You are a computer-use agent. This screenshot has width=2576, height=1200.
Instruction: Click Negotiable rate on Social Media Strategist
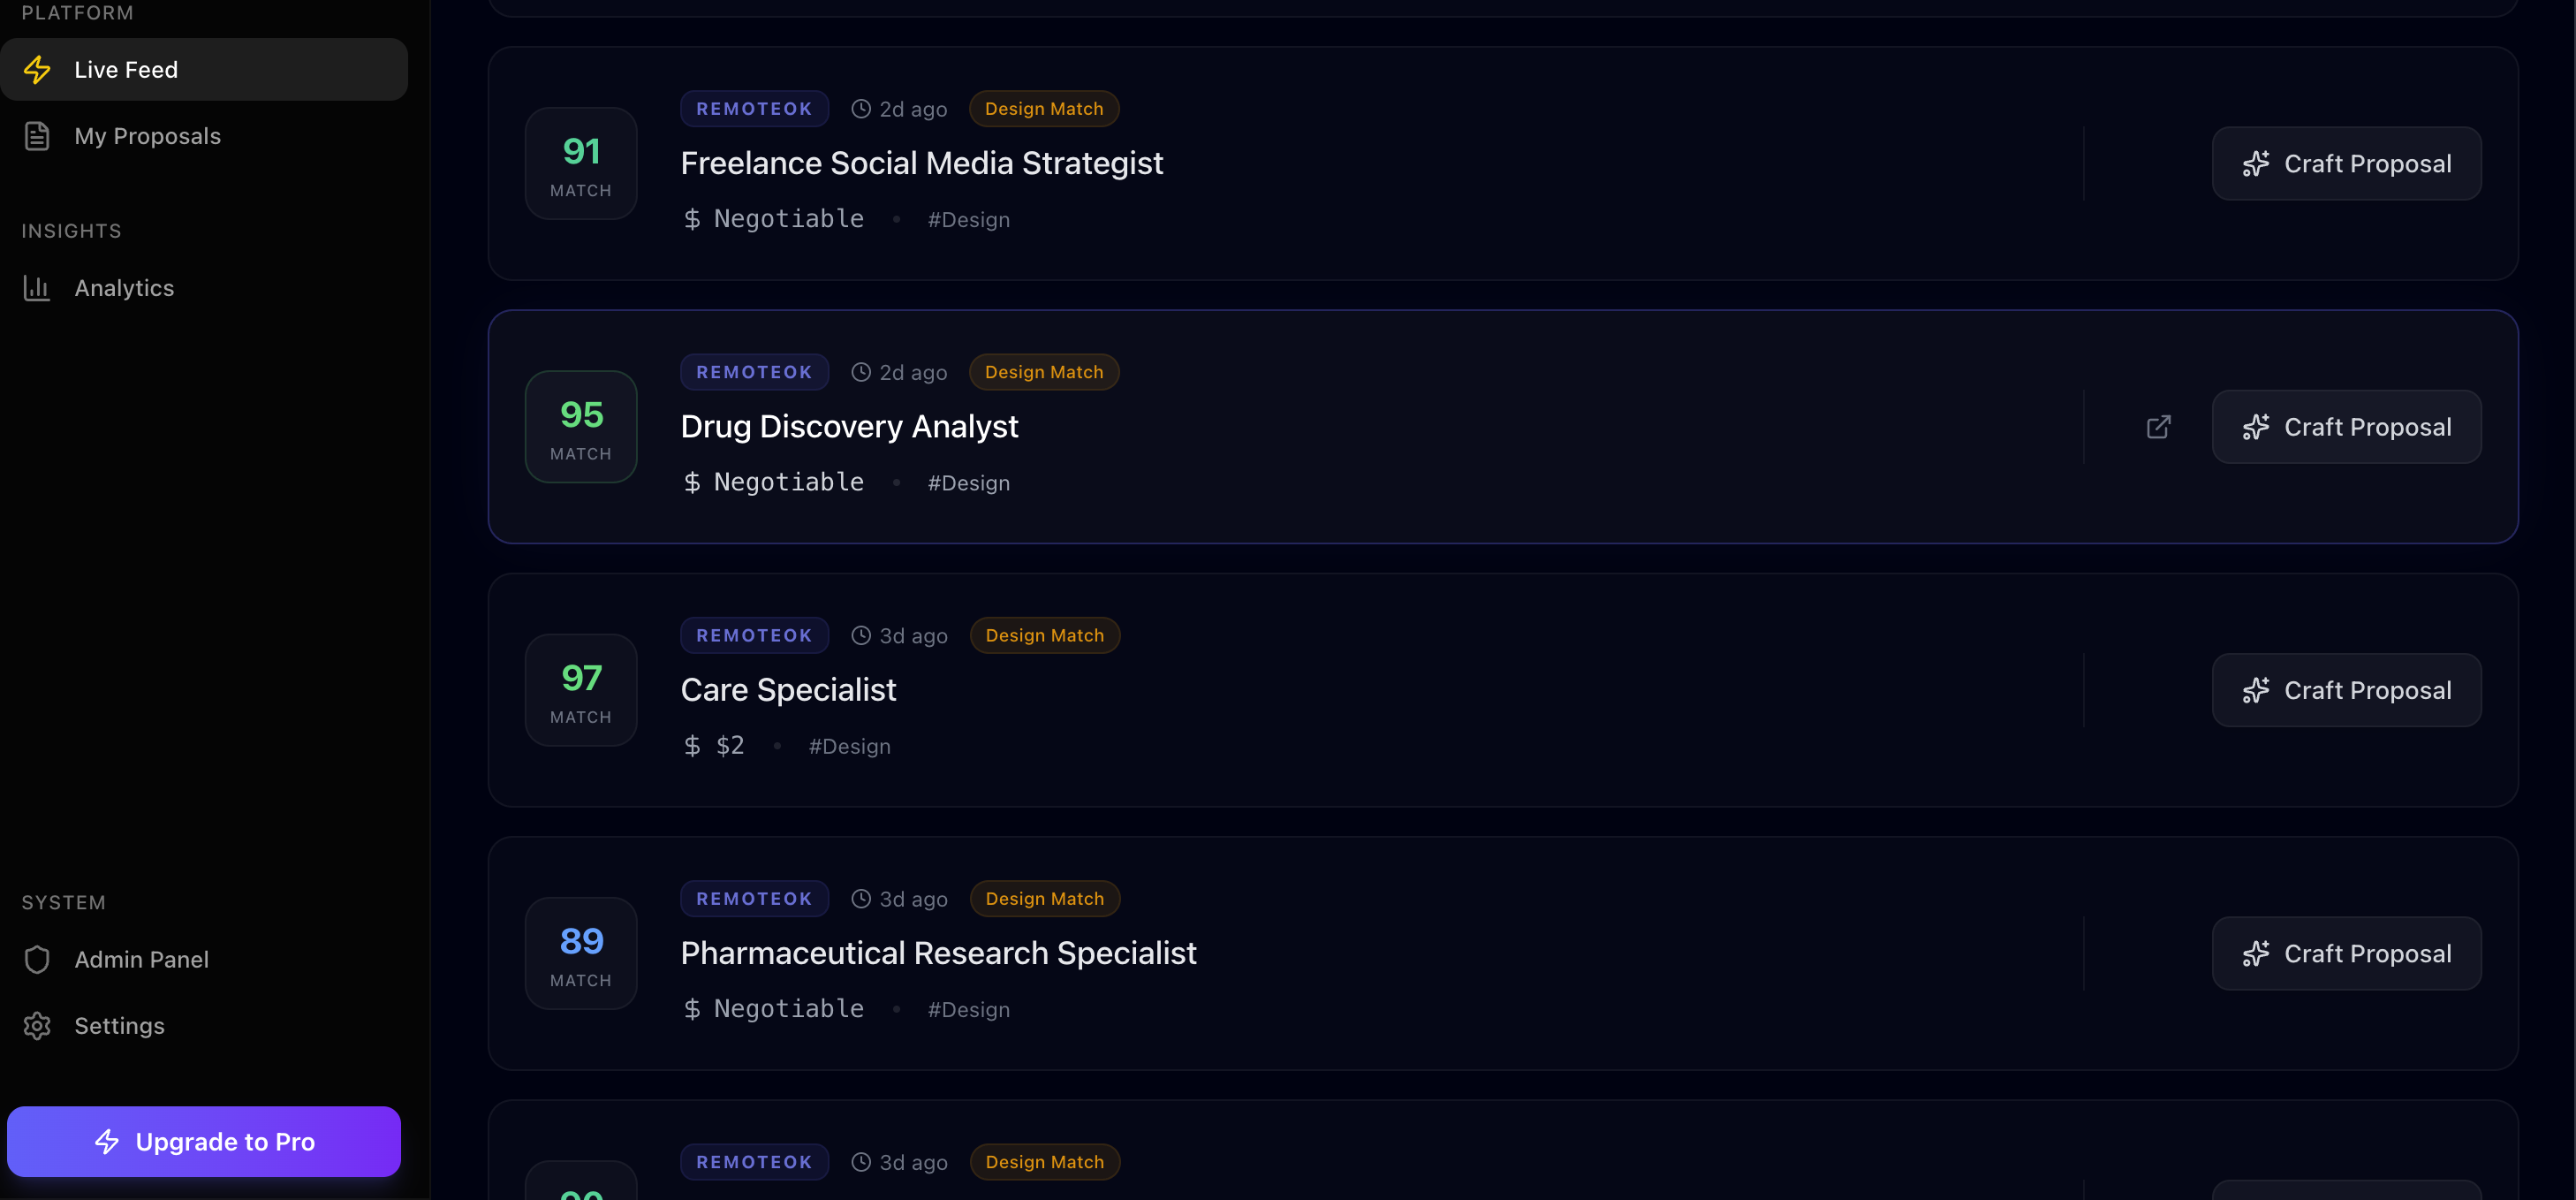(788, 218)
